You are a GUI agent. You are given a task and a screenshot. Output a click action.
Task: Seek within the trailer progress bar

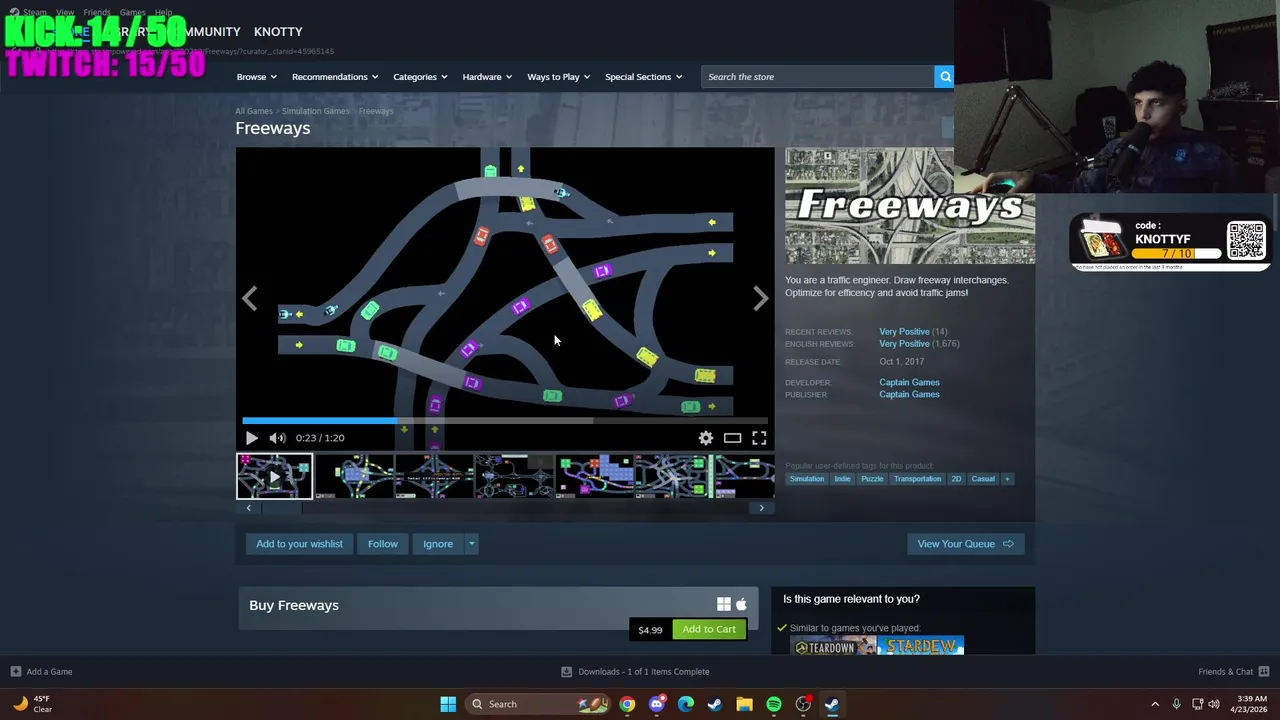[x=505, y=421]
